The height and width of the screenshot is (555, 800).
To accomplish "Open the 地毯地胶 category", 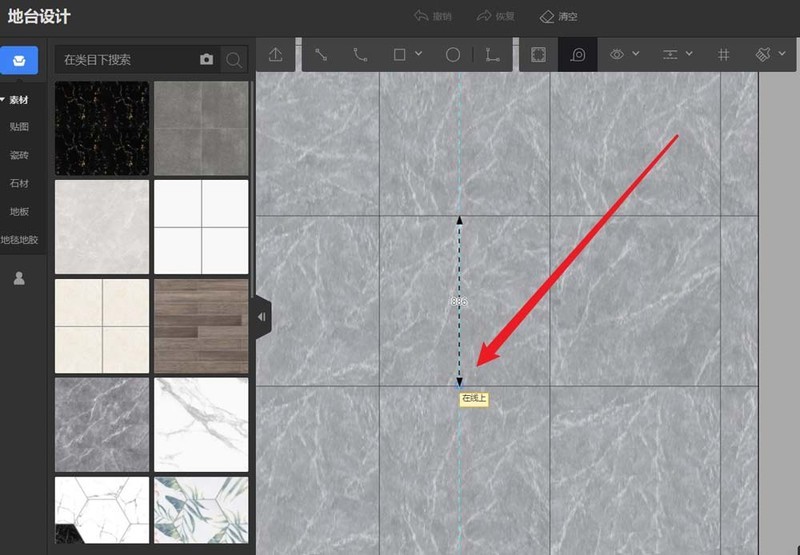I will [19, 240].
